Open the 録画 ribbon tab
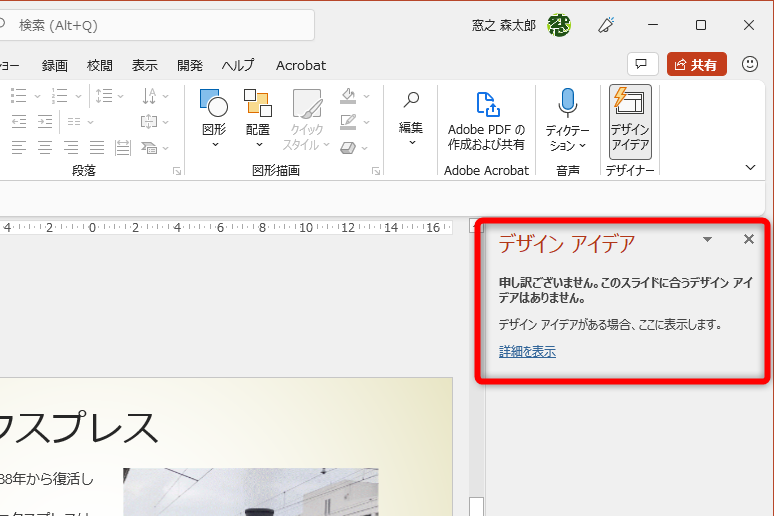This screenshot has height=516, width=774. pos(55,65)
